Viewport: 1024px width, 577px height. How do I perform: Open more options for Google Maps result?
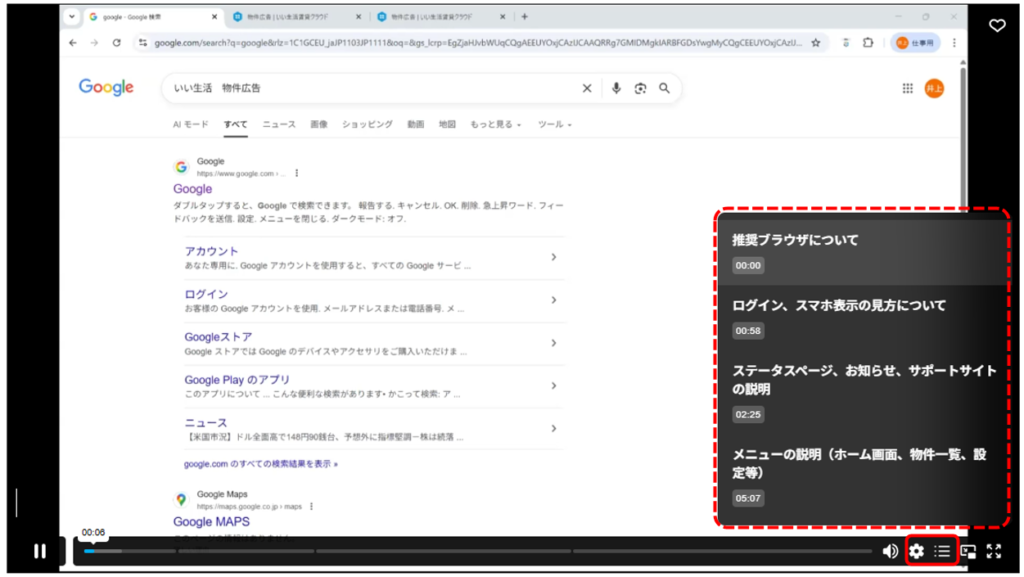click(312, 507)
